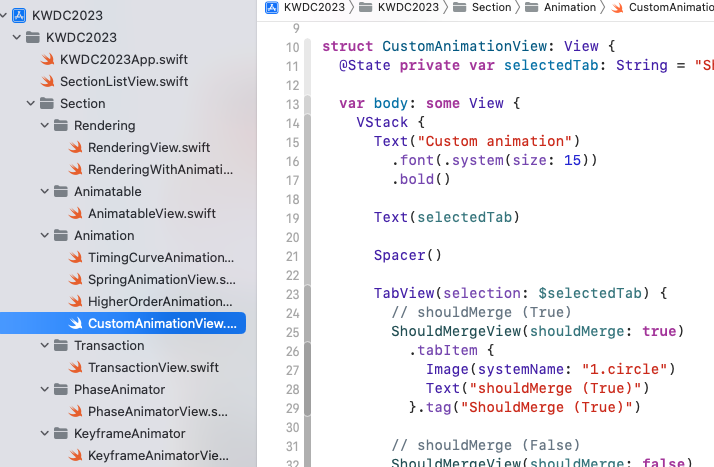
Task: Open HigherOrderAnimation... file
Action: click(x=160, y=301)
